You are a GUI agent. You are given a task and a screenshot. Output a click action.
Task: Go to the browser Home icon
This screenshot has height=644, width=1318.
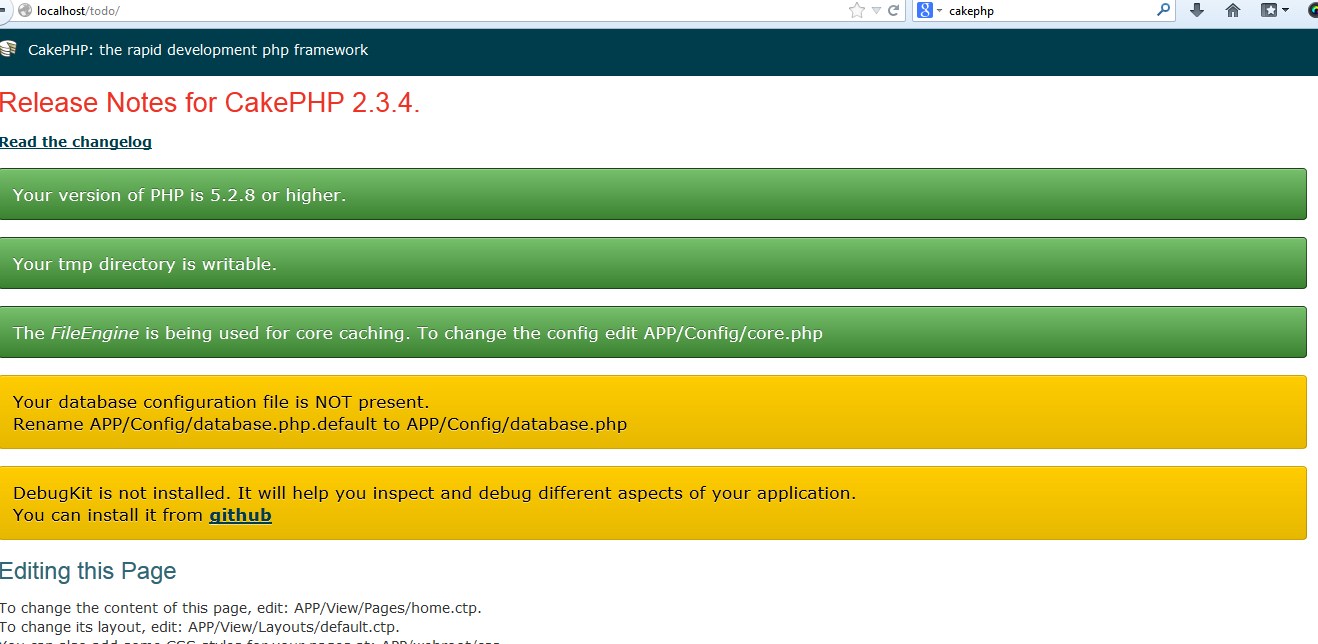pyautogui.click(x=1232, y=10)
